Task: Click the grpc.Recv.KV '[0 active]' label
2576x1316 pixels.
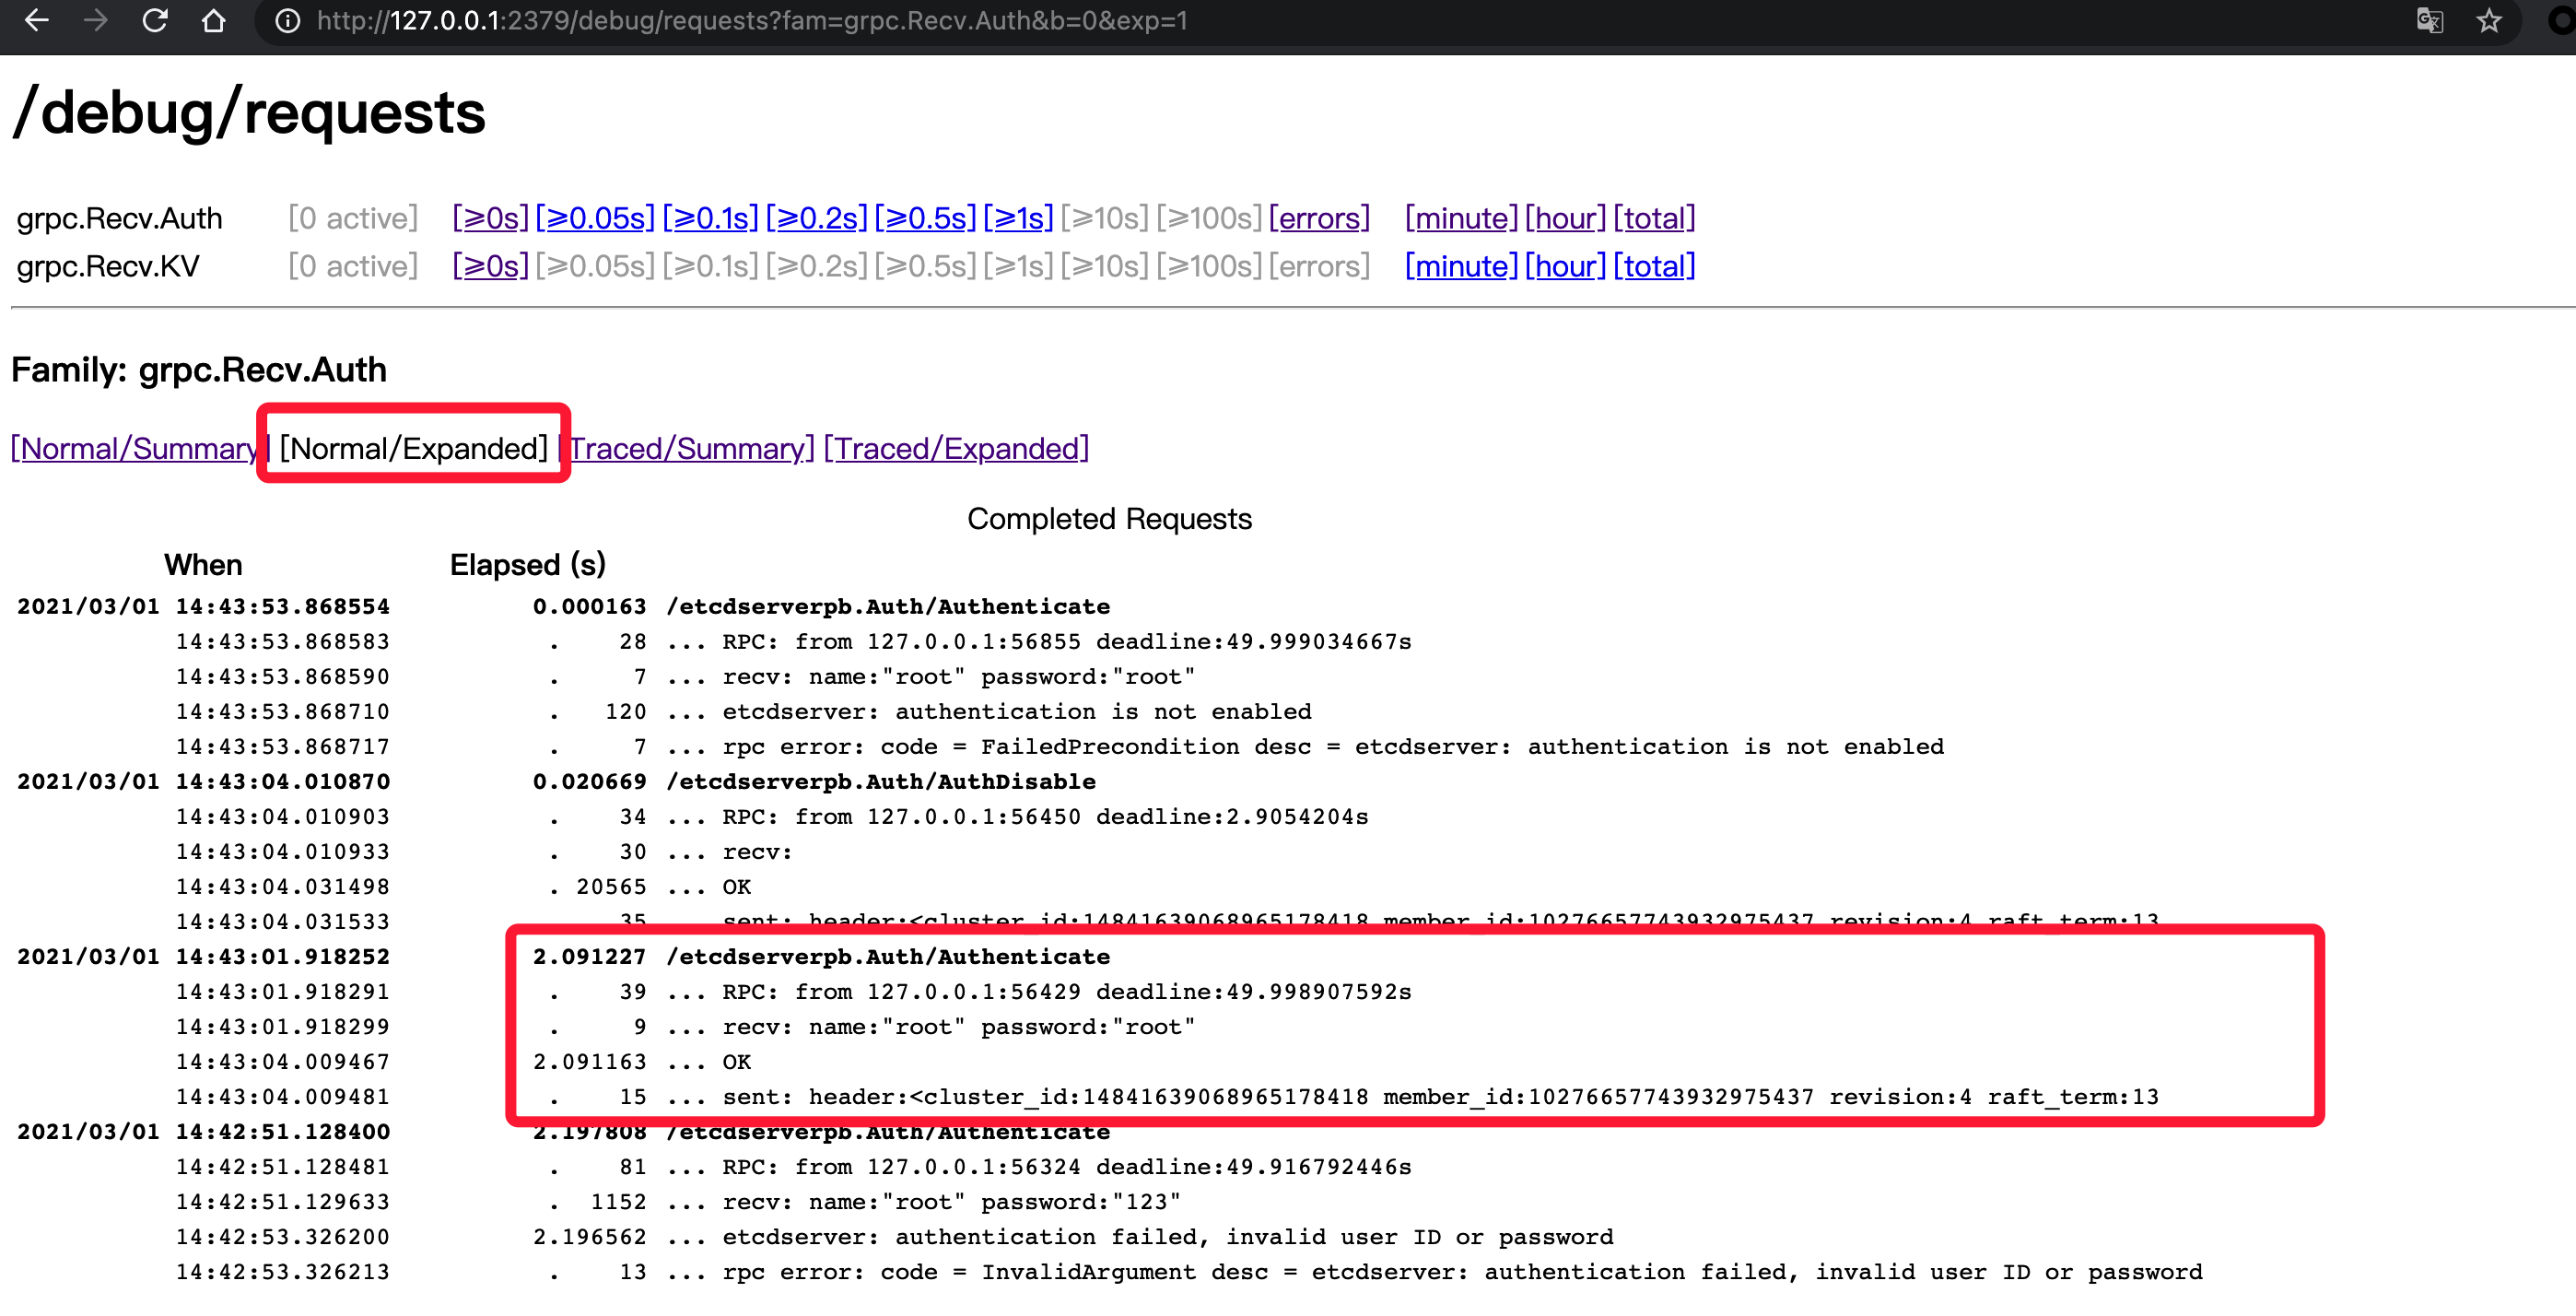Action: (x=353, y=266)
